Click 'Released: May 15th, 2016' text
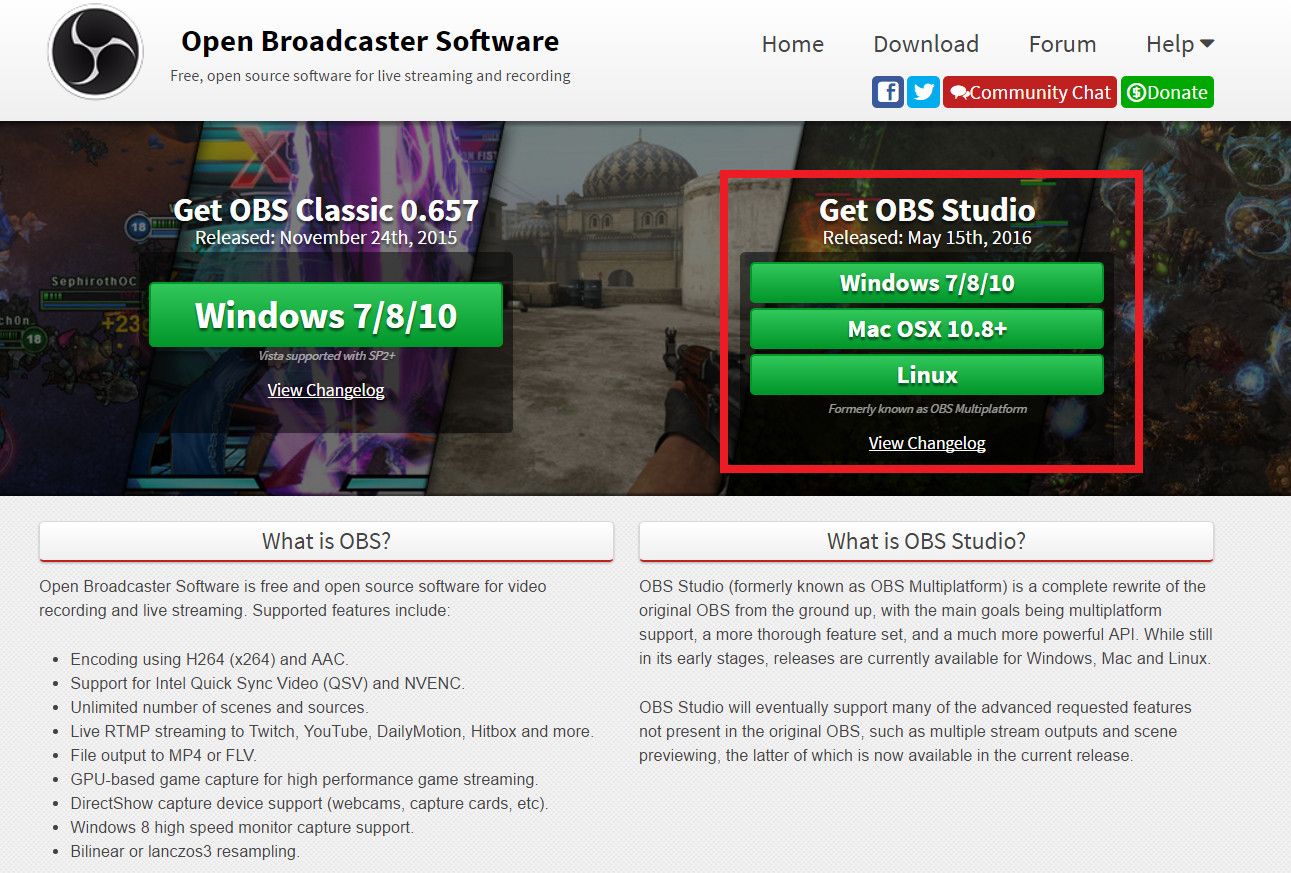Image resolution: width=1291 pixels, height=873 pixels. [927, 238]
